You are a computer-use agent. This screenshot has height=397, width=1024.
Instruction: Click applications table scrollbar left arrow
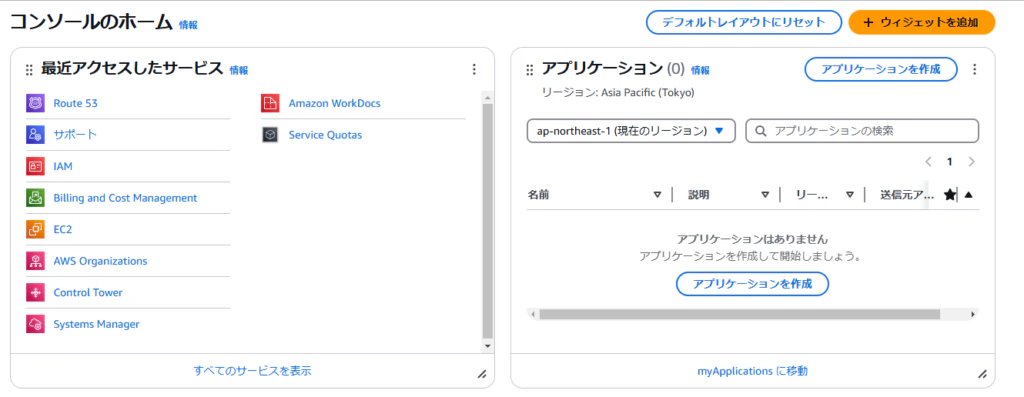(533, 314)
